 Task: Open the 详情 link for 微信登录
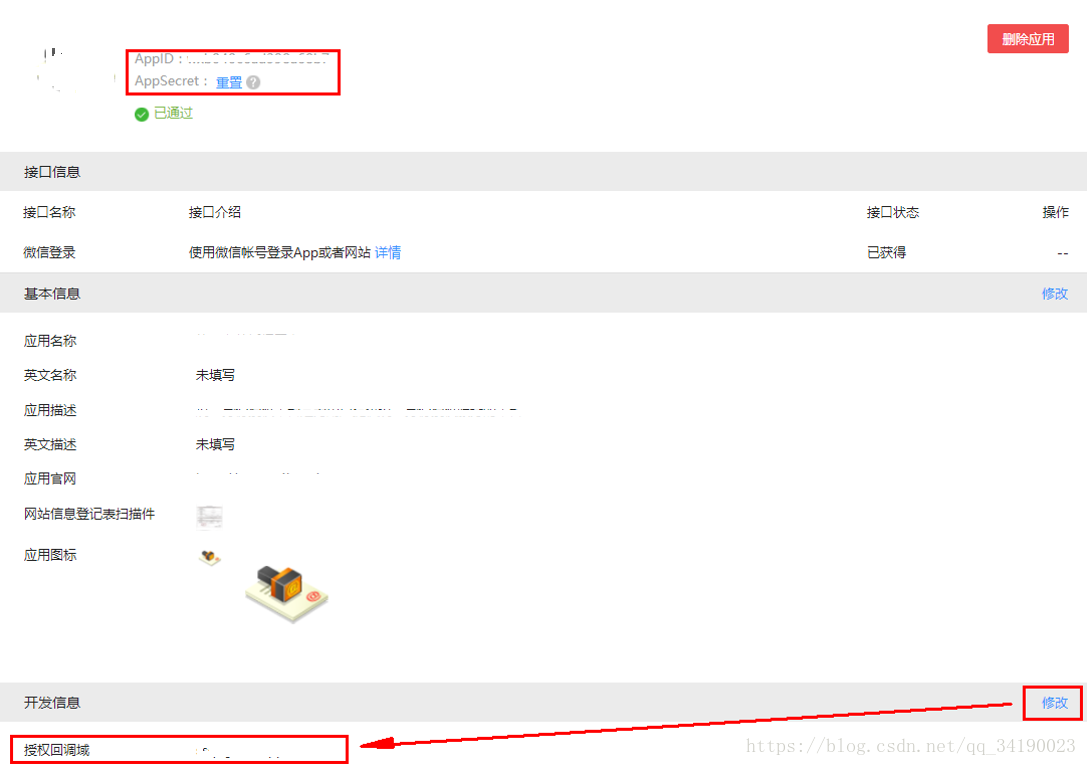(x=388, y=252)
